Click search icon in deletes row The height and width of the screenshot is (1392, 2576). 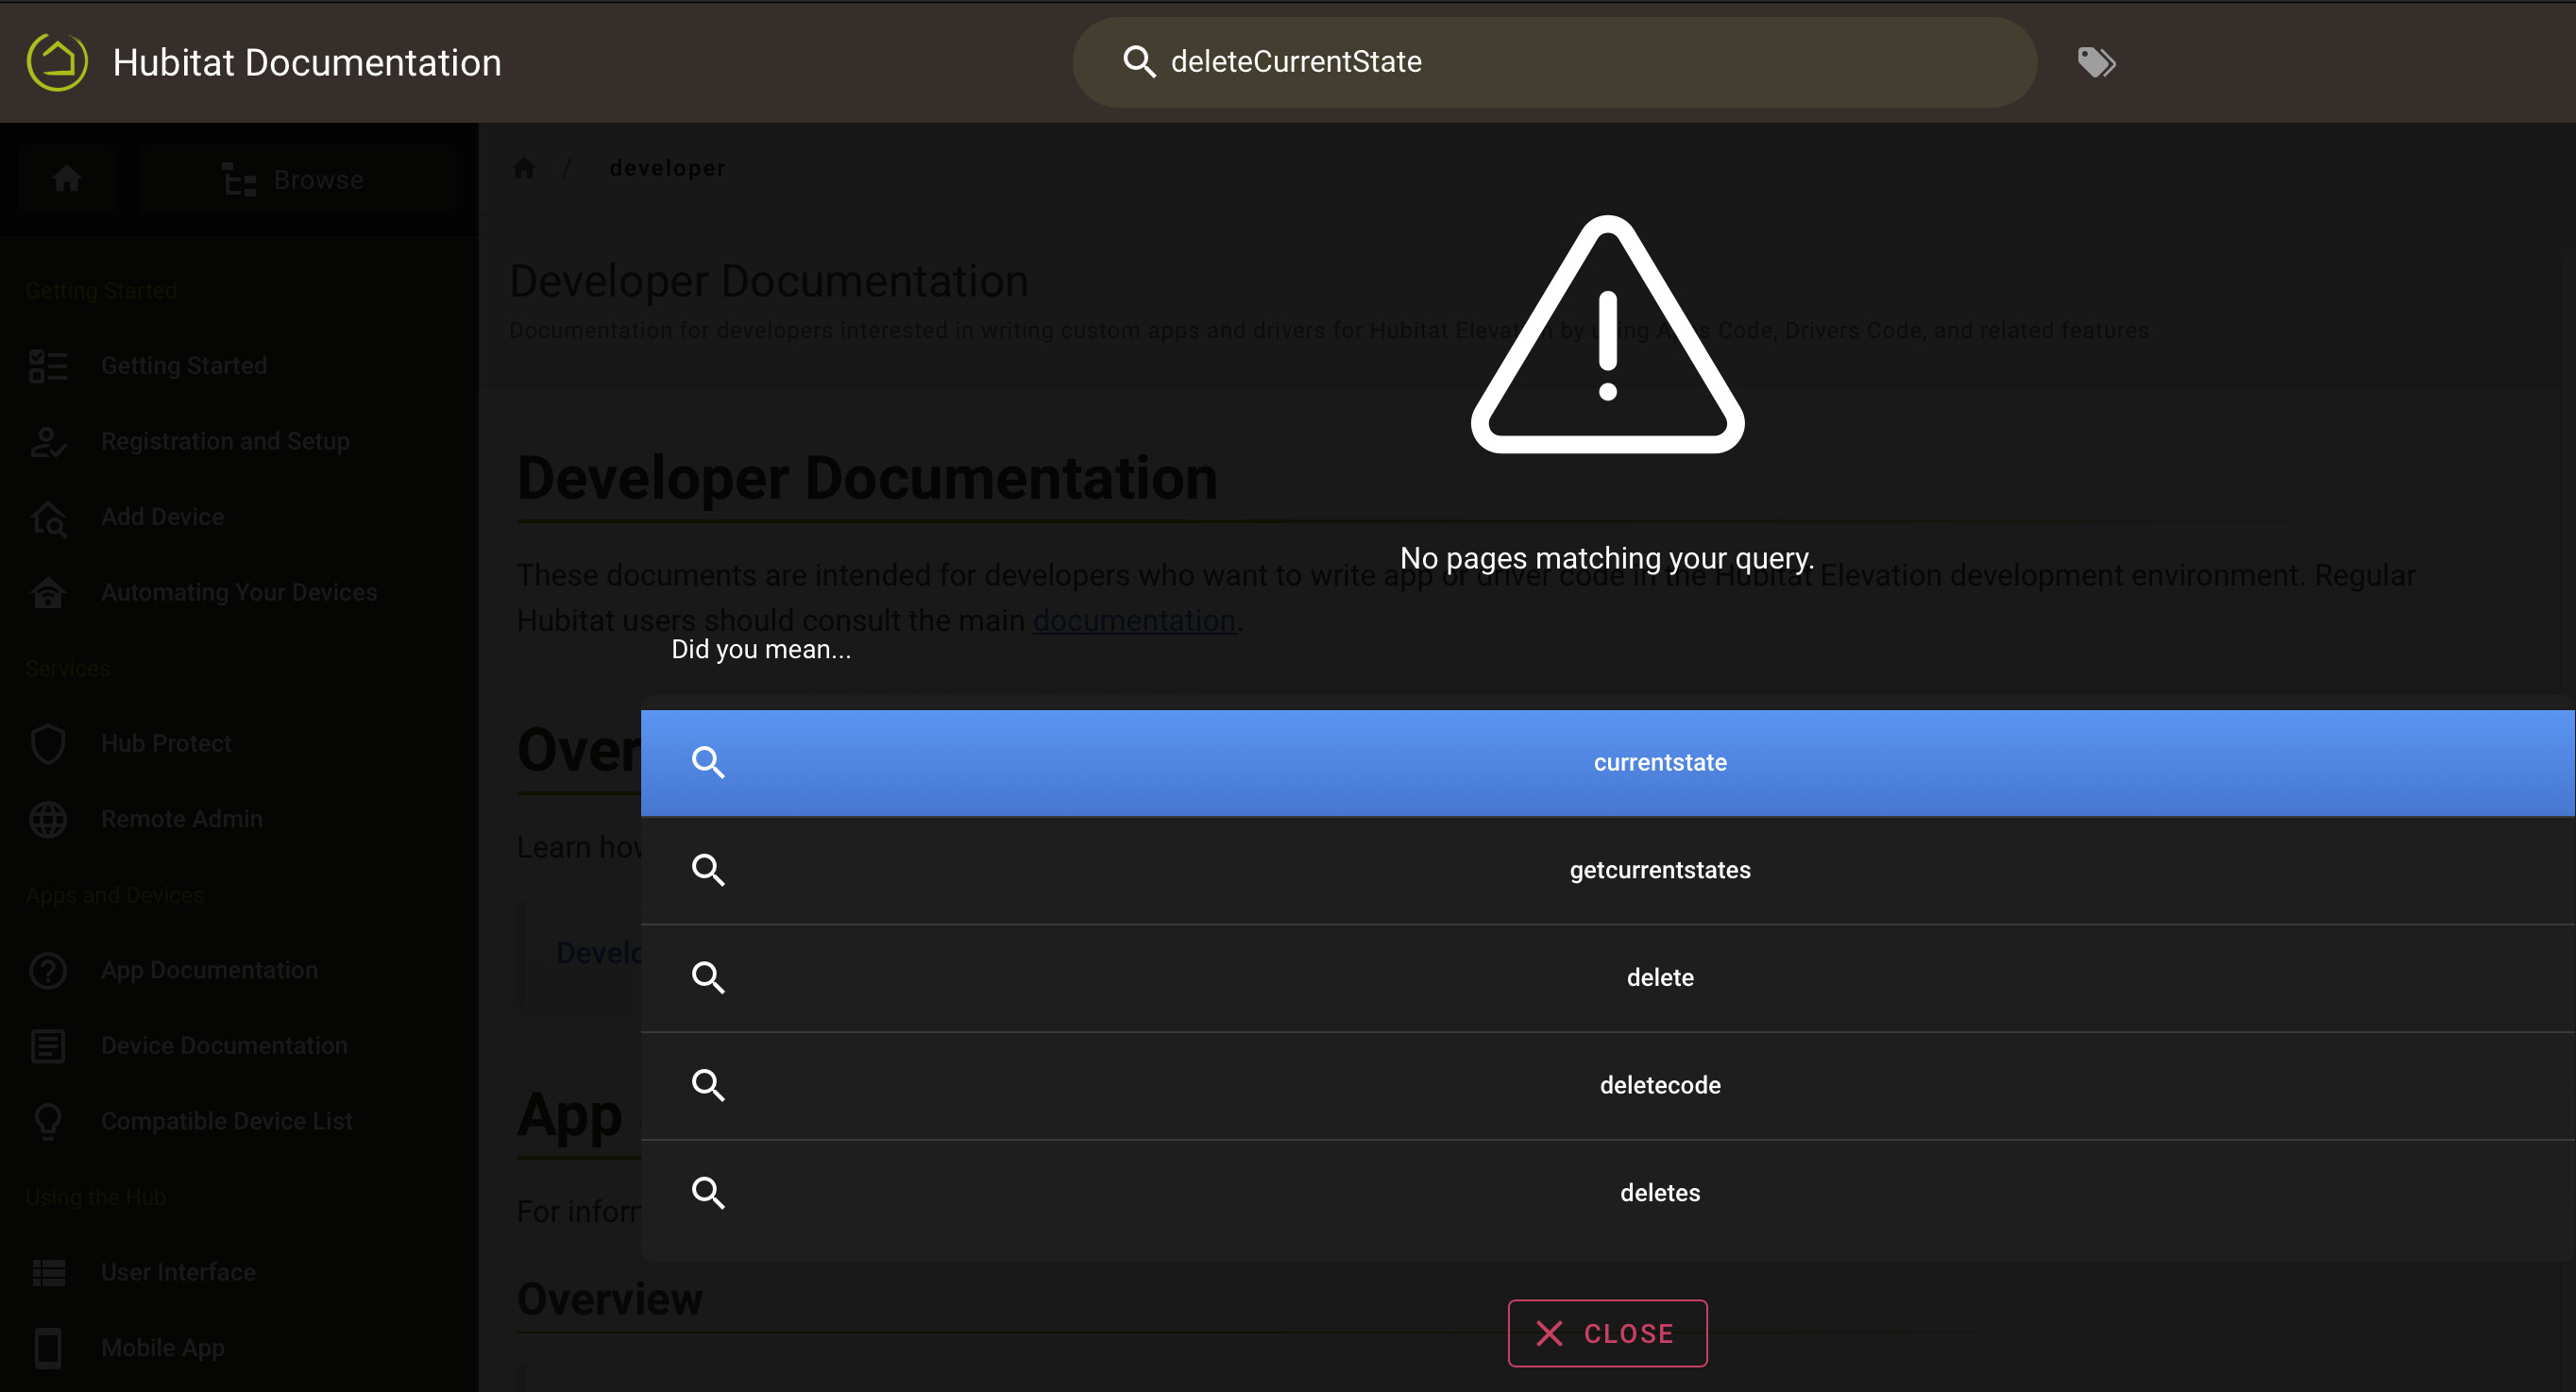click(708, 1193)
